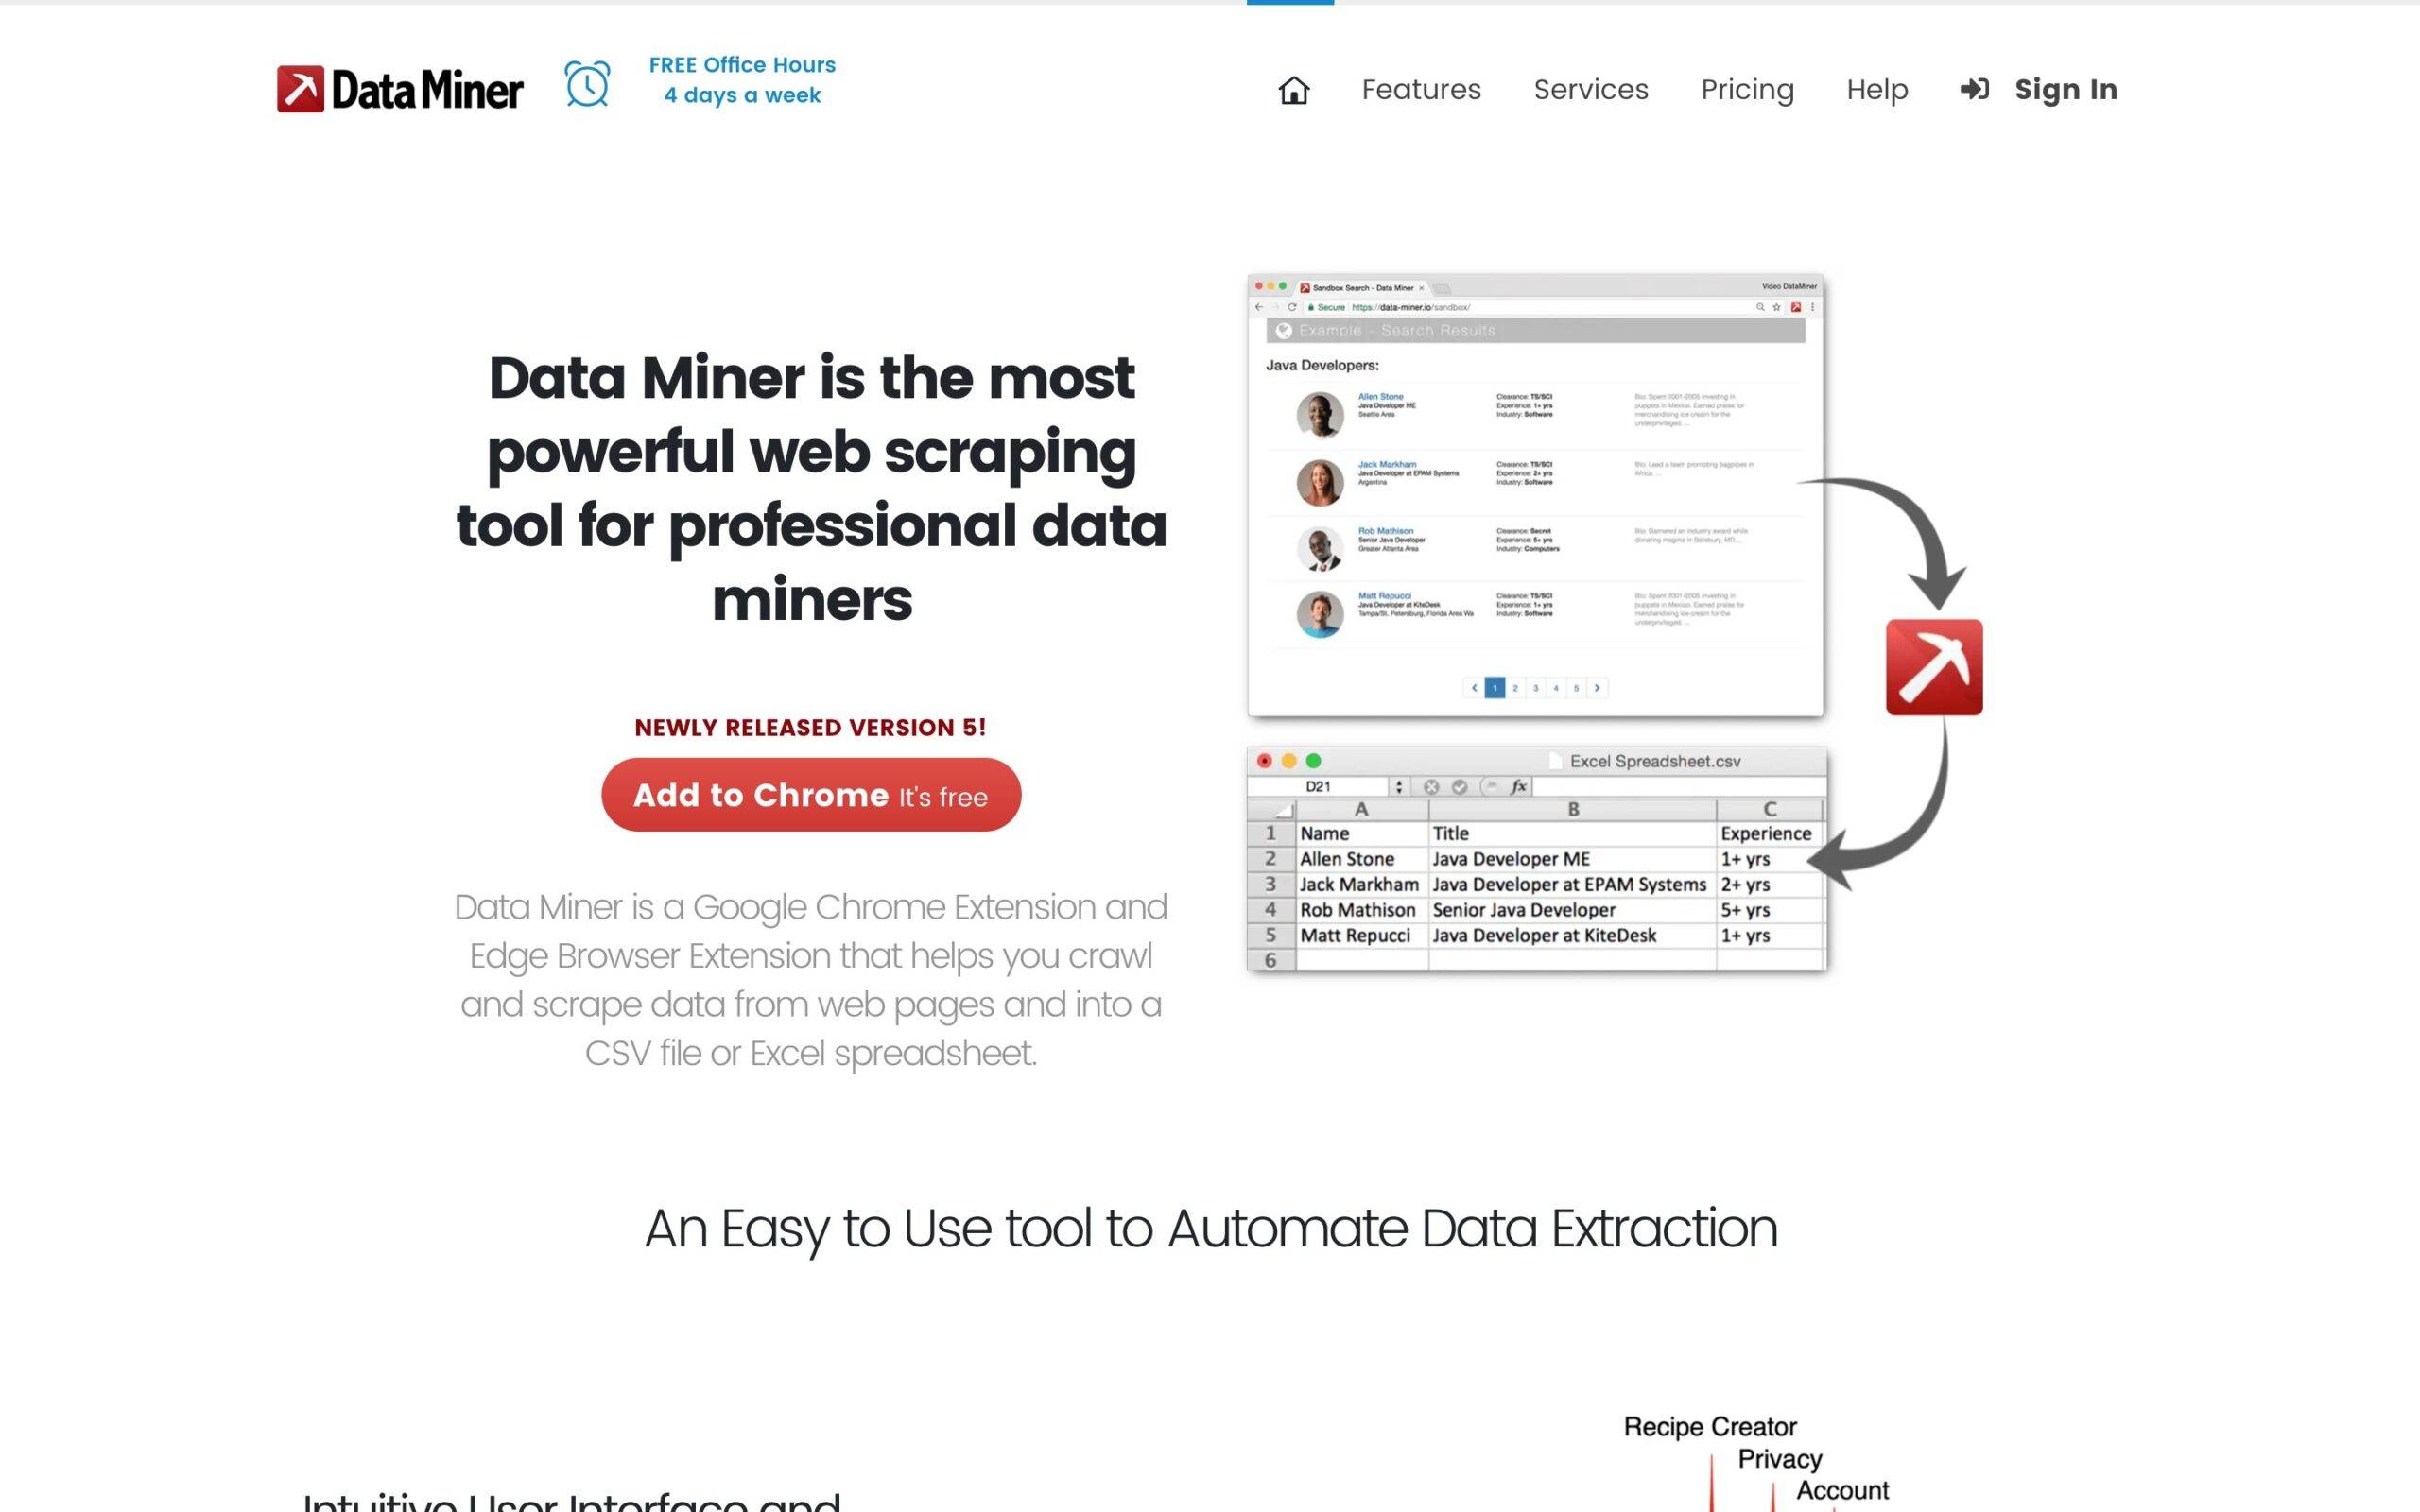
Task: Expand the Services navigation dropdown
Action: [x=1591, y=89]
